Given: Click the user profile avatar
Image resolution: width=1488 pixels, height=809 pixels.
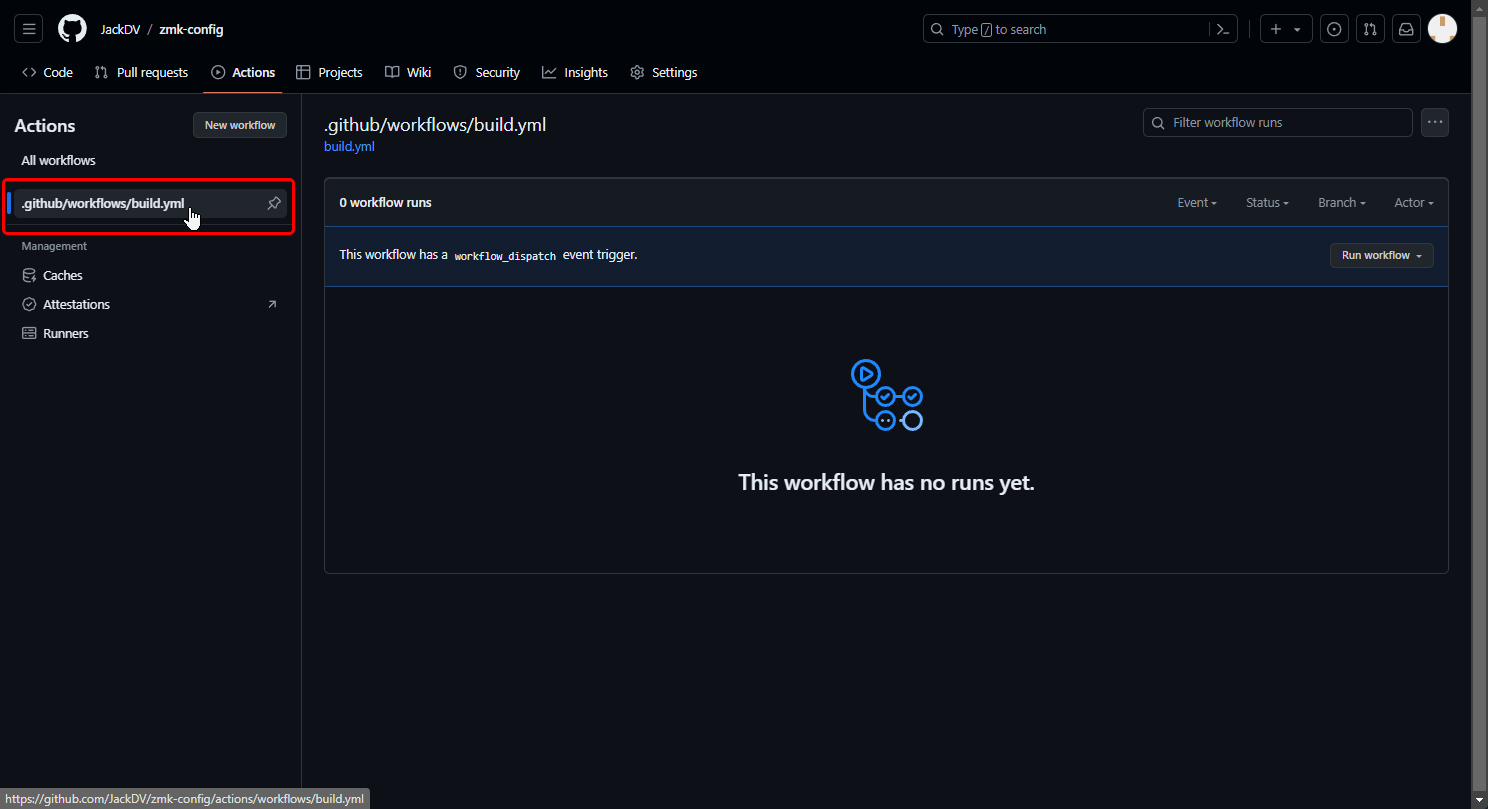Looking at the screenshot, I should point(1442,29).
